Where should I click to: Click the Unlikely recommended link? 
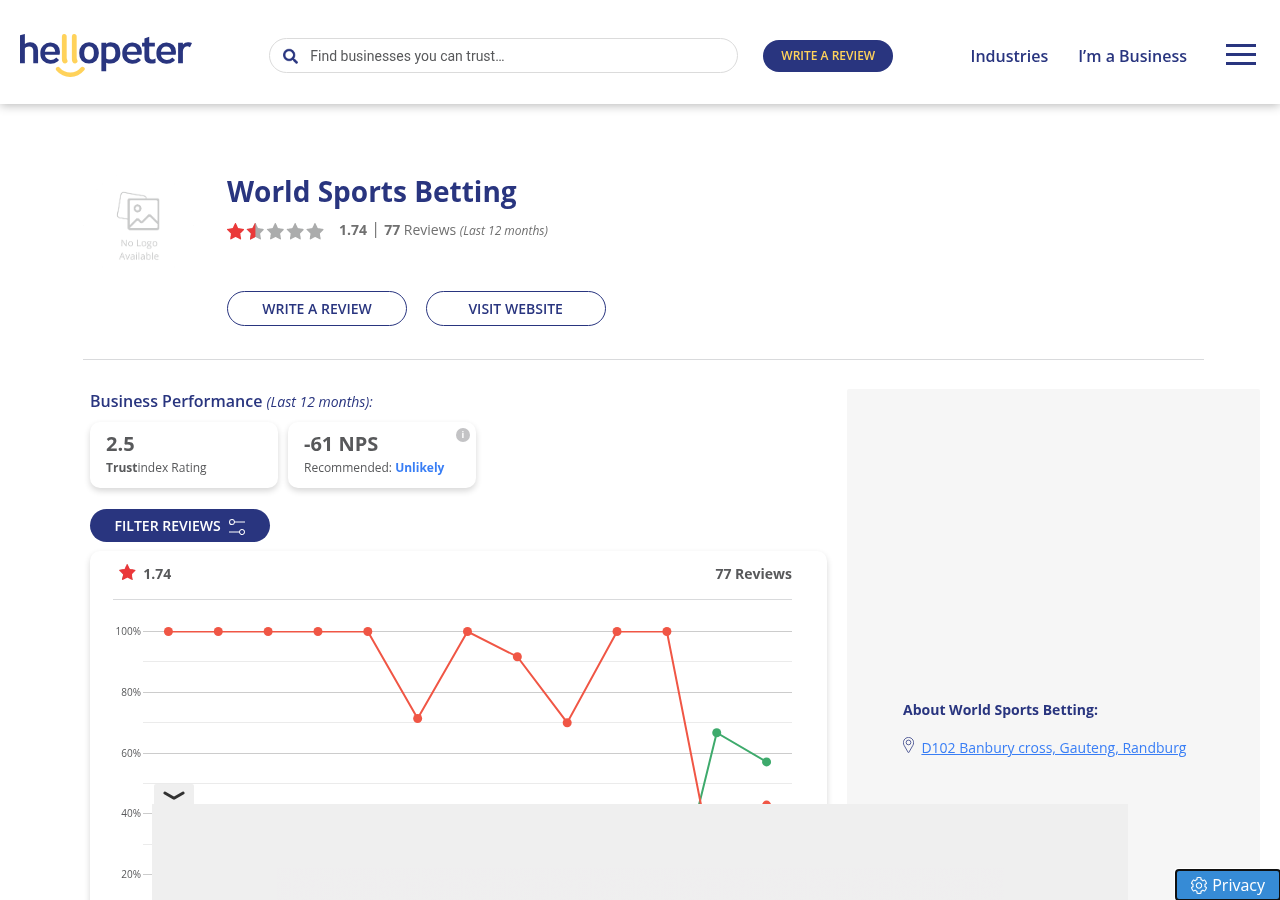pyautogui.click(x=420, y=467)
